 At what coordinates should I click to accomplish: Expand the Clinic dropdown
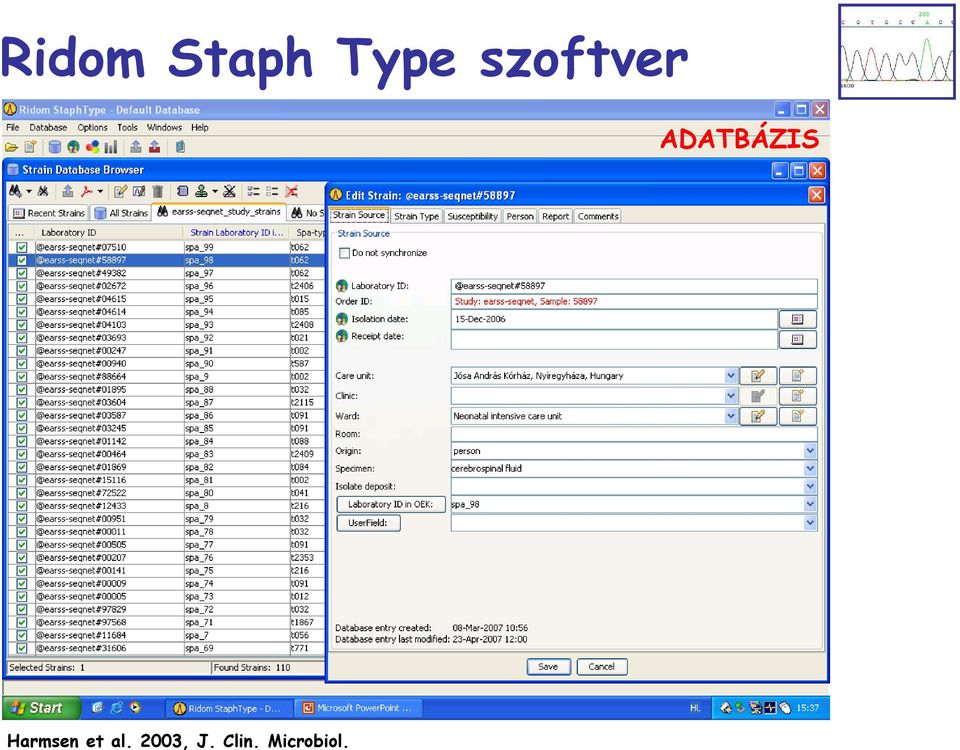pyautogui.click(x=730, y=396)
